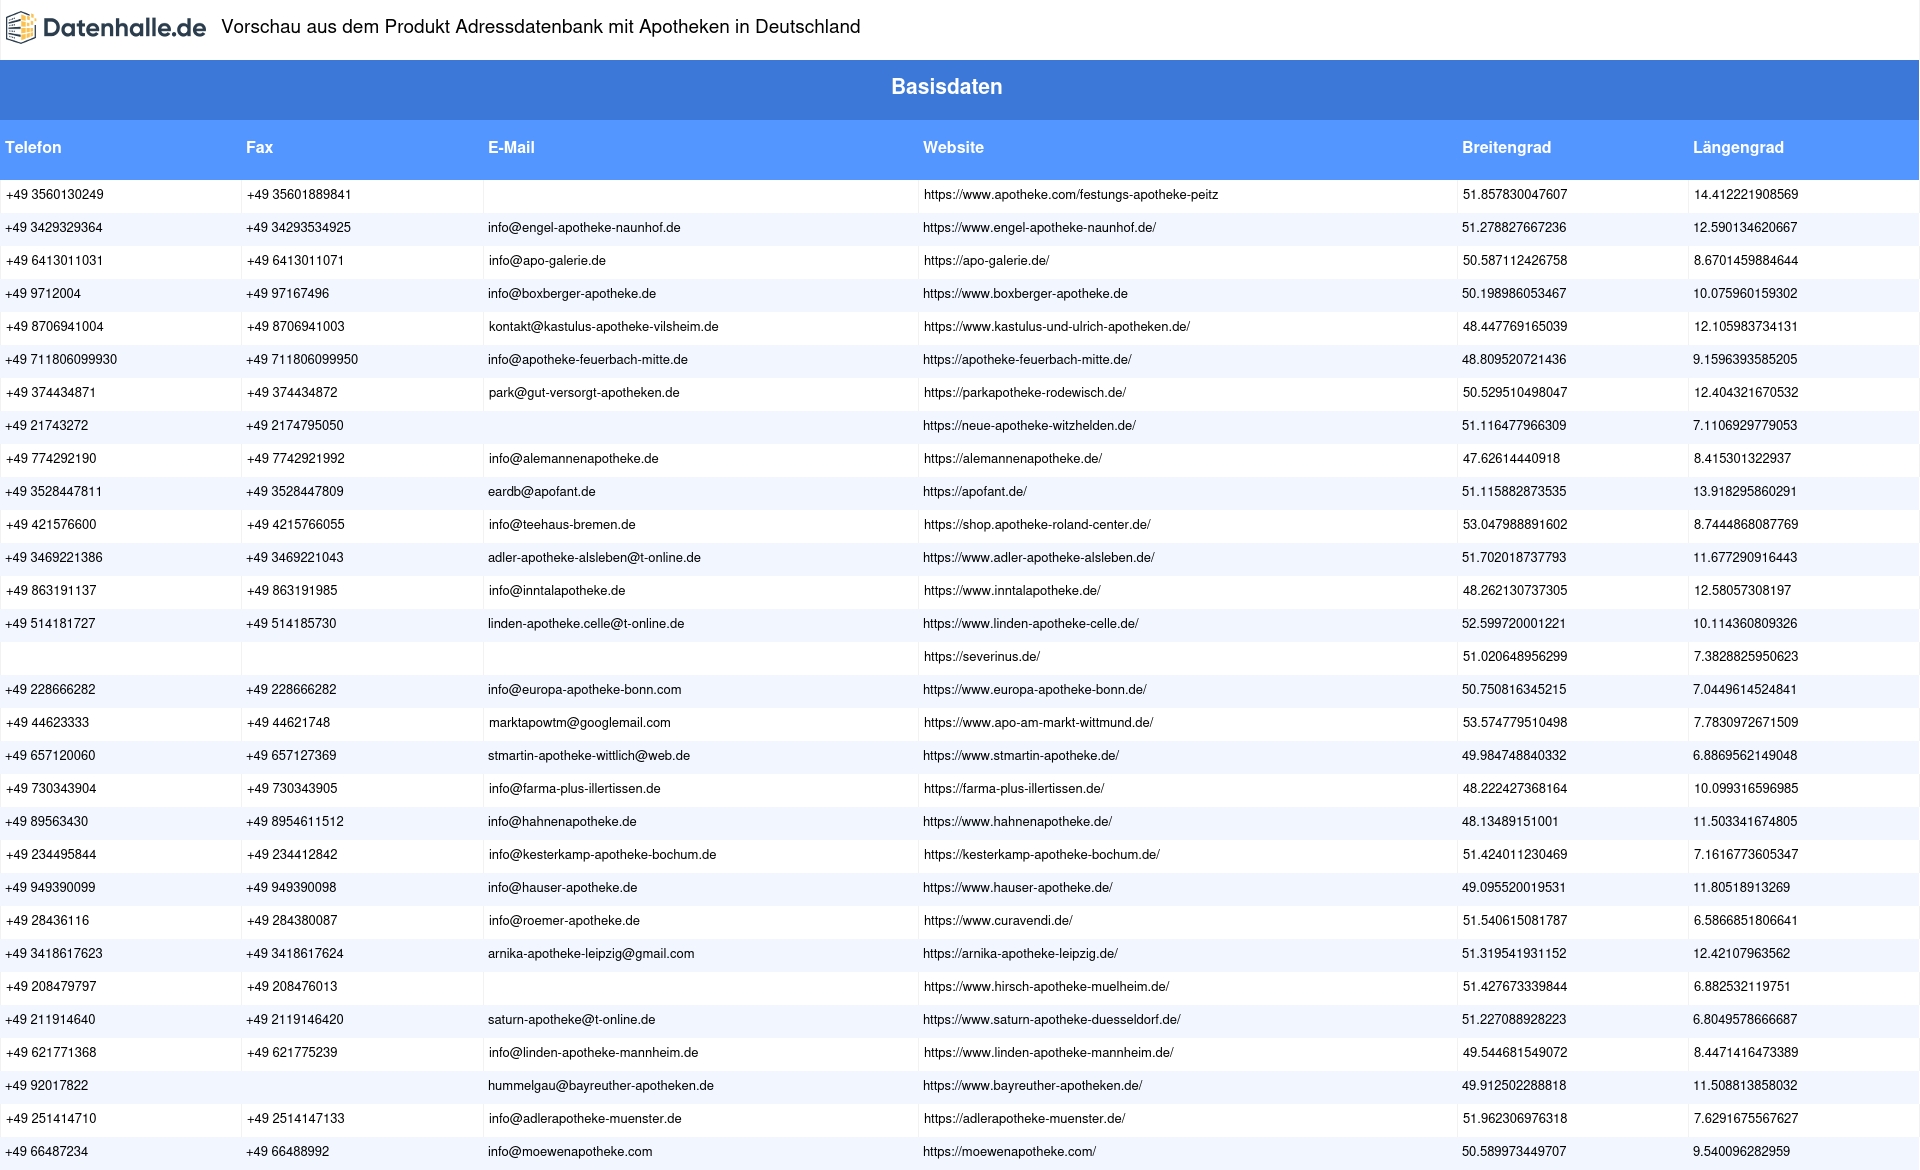Select email hummelgau@bayreuther-apotheken.de
The height and width of the screenshot is (1170, 1920).
coord(601,1086)
